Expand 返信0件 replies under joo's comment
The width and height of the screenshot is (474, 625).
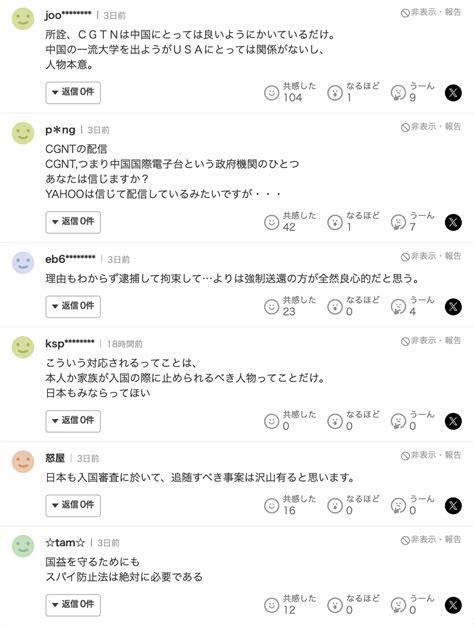click(x=73, y=92)
